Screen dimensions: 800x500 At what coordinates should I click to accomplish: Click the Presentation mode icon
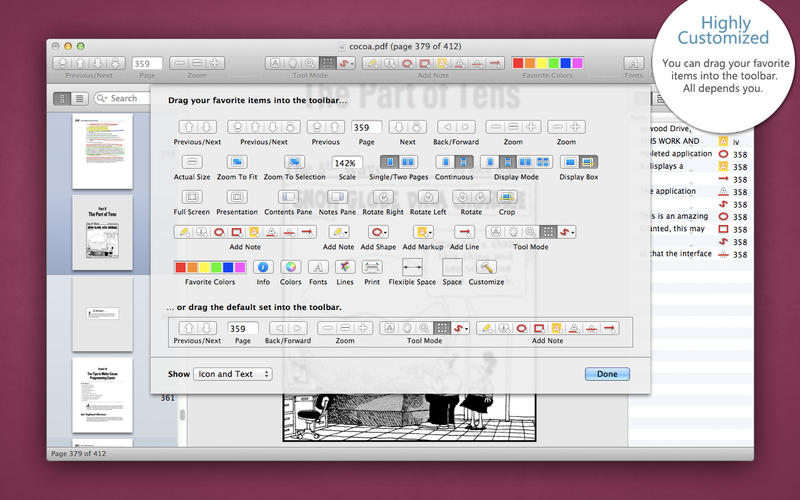click(237, 197)
